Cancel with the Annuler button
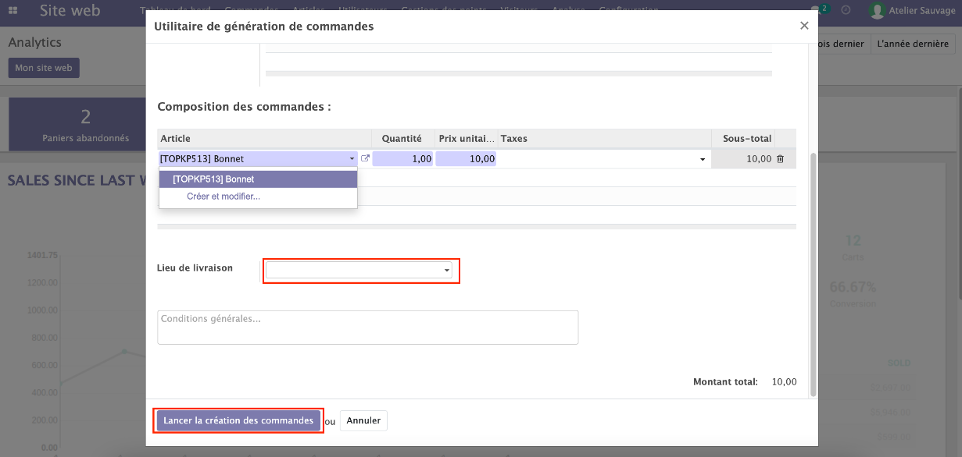 pos(364,421)
